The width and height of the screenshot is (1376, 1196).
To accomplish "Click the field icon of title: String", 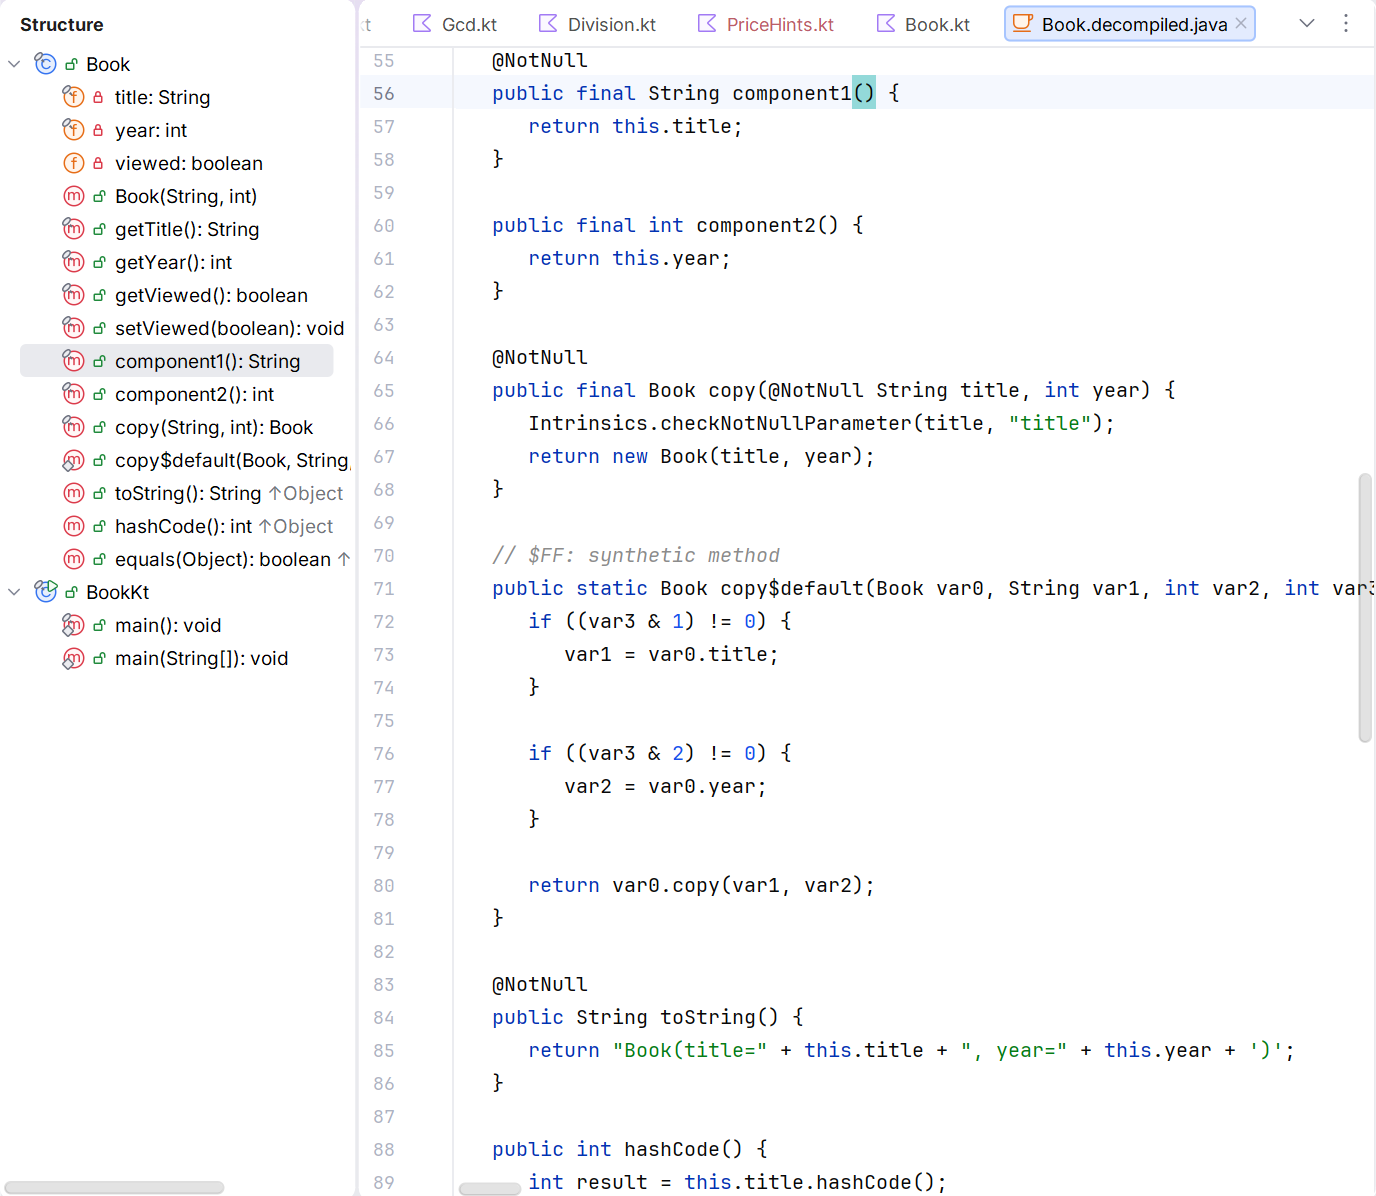I will coord(73,97).
